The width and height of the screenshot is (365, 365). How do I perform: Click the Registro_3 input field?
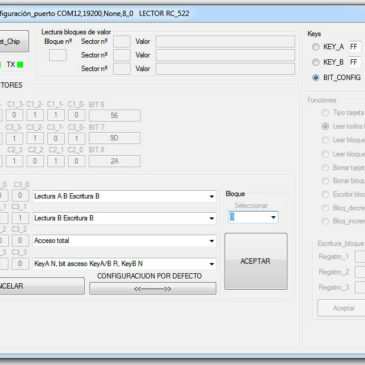[360, 287]
